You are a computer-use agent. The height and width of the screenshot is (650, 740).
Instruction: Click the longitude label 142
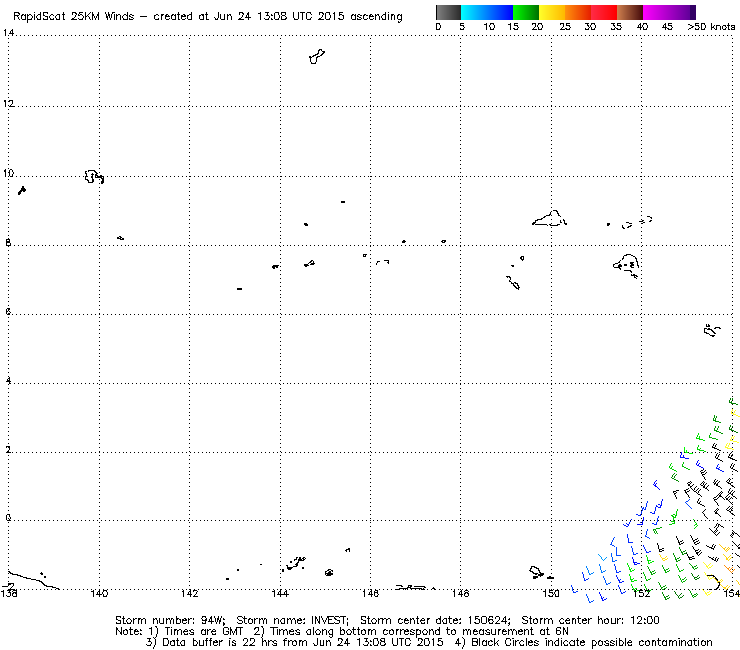click(x=190, y=593)
